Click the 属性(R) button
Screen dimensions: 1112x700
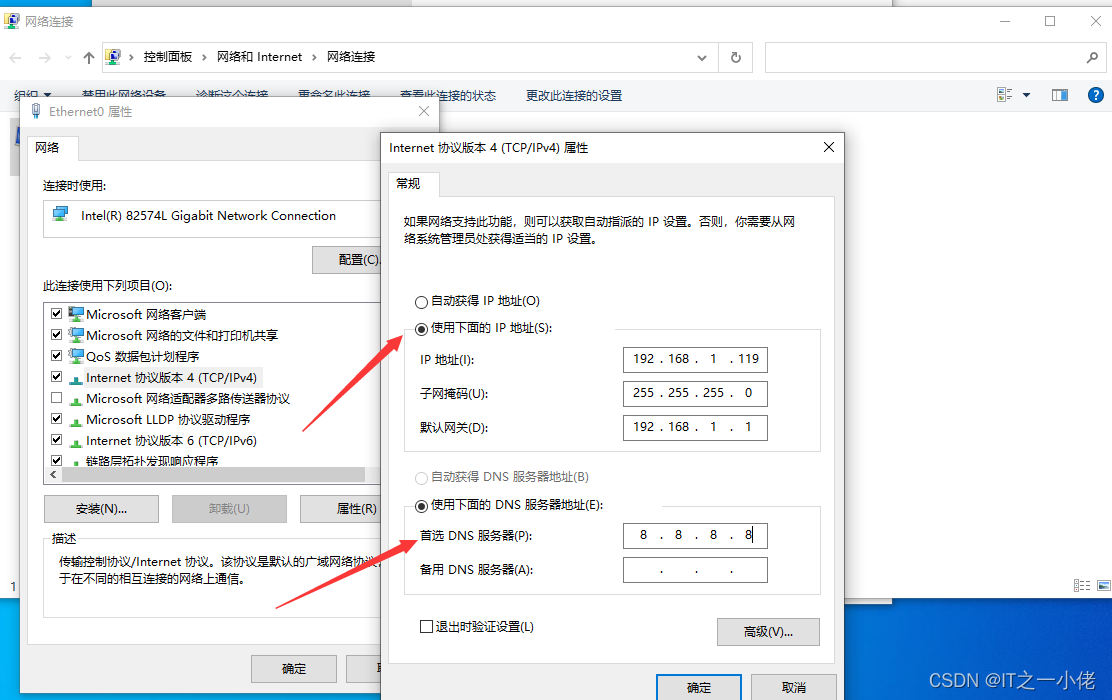(x=340, y=509)
